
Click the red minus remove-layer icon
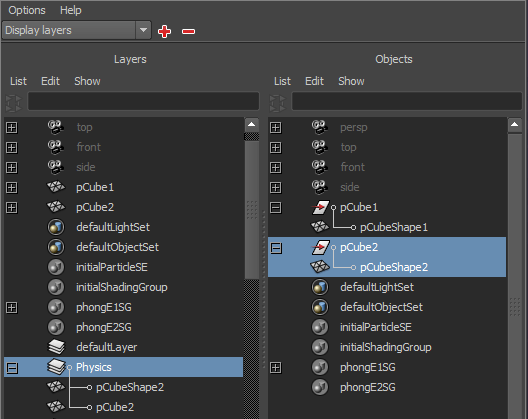coord(188,31)
